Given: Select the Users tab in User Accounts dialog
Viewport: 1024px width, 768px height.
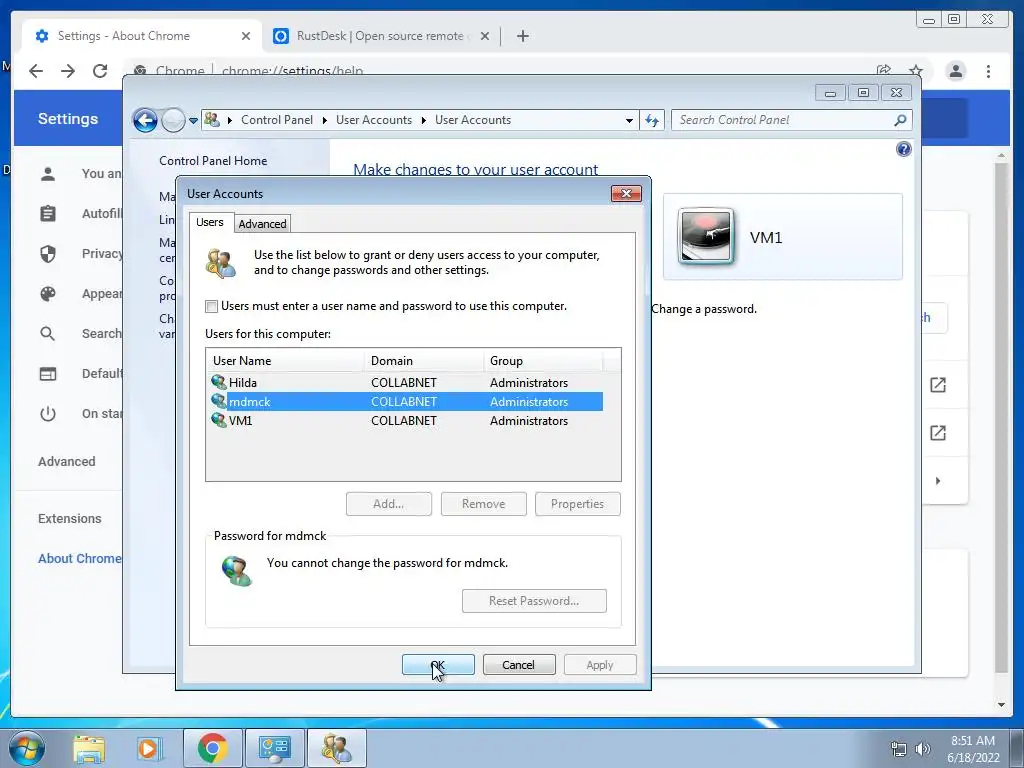Looking at the screenshot, I should [x=210, y=222].
